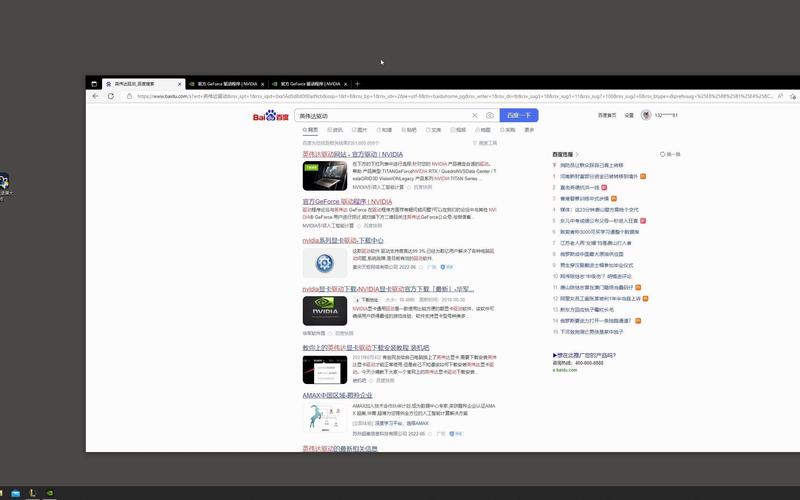This screenshot has width=800, height=500.
Task: Close the third NVIDIA browser tab
Action: [x=345, y=84]
